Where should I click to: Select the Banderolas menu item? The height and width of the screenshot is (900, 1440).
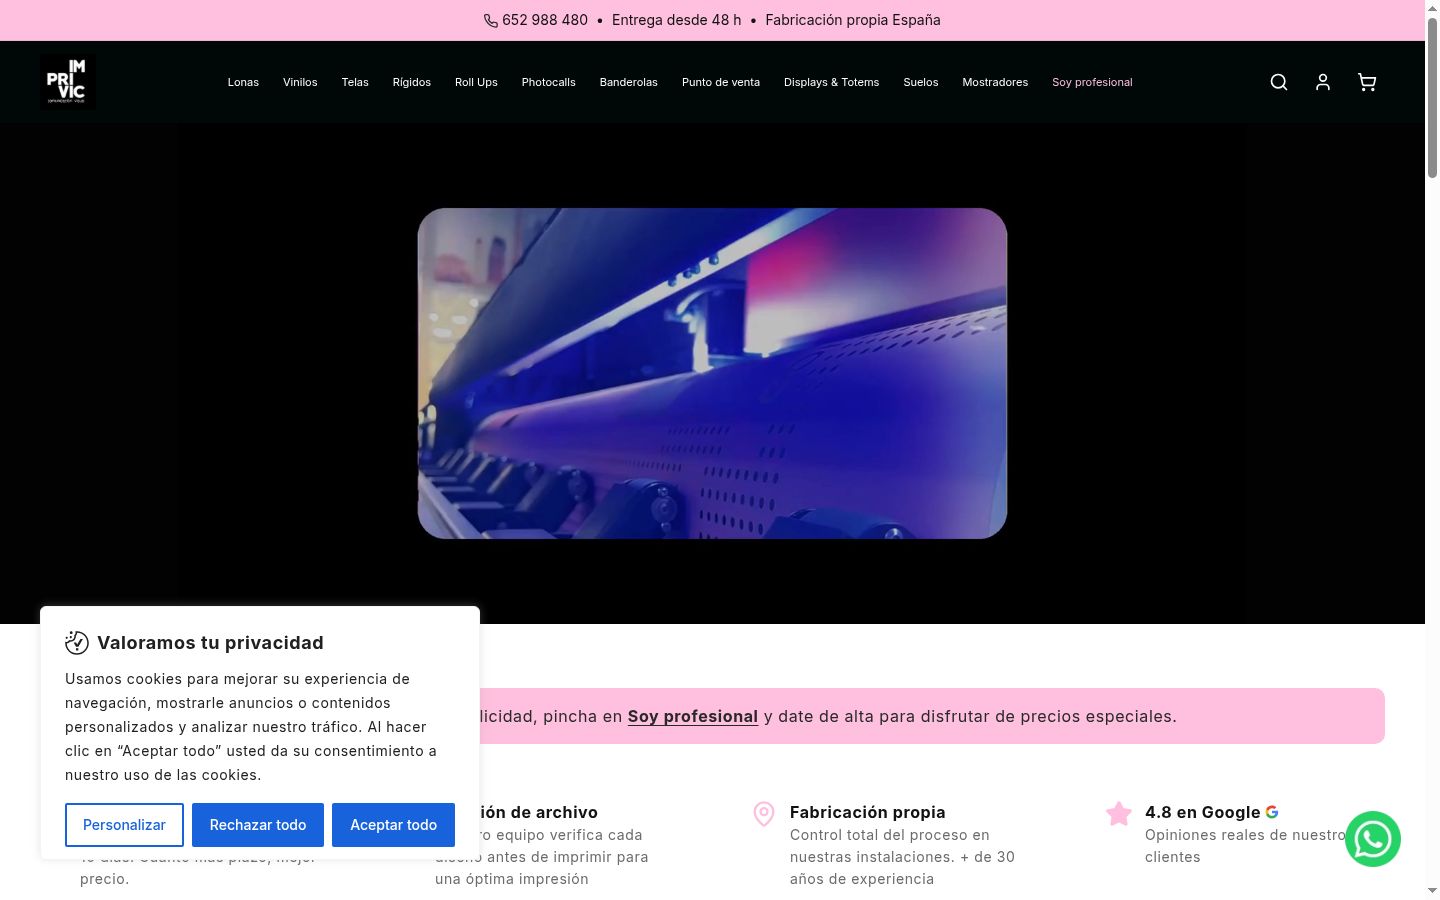(x=629, y=82)
